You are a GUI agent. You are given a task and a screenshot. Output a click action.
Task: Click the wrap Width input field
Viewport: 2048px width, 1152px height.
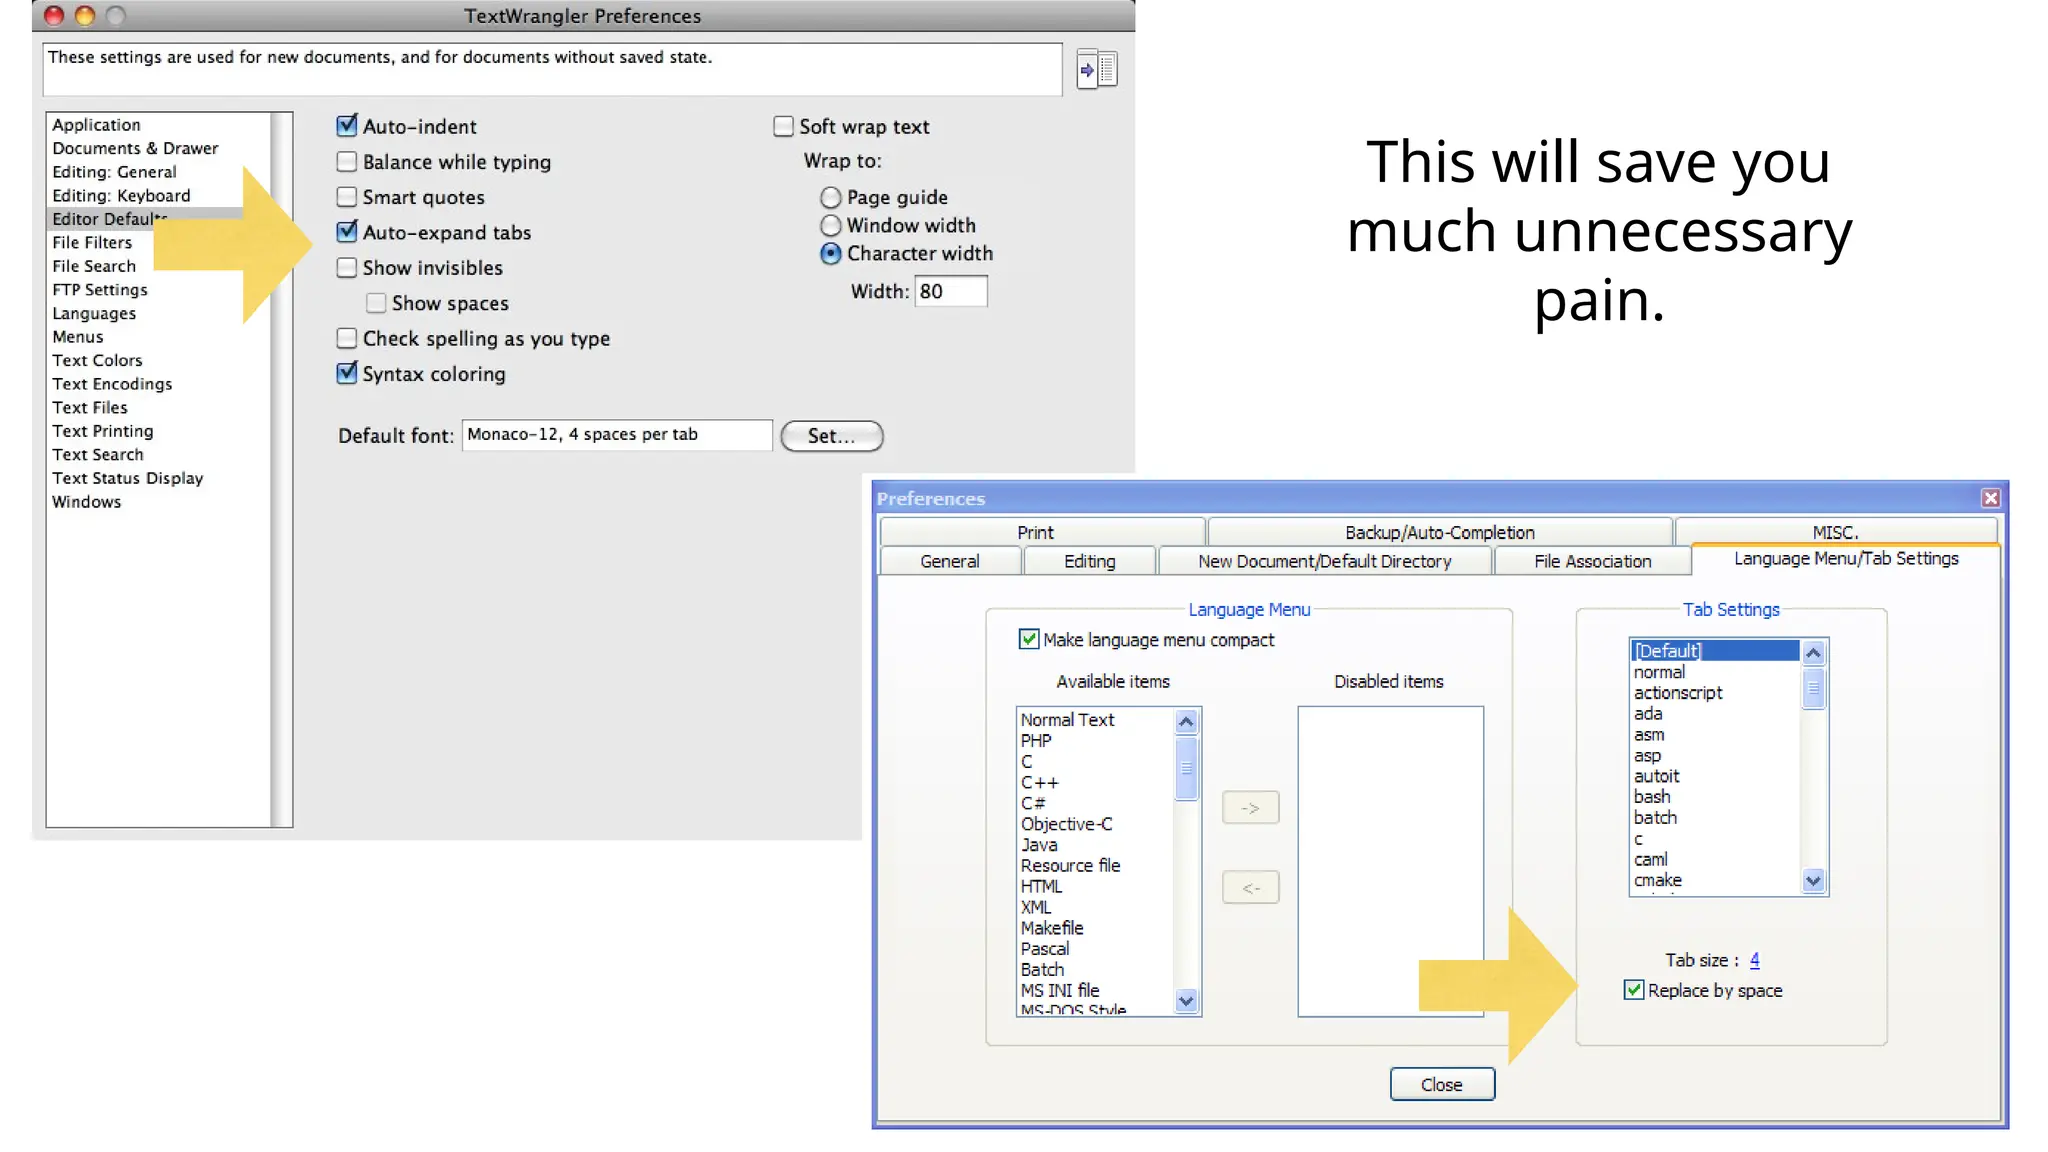tap(950, 291)
